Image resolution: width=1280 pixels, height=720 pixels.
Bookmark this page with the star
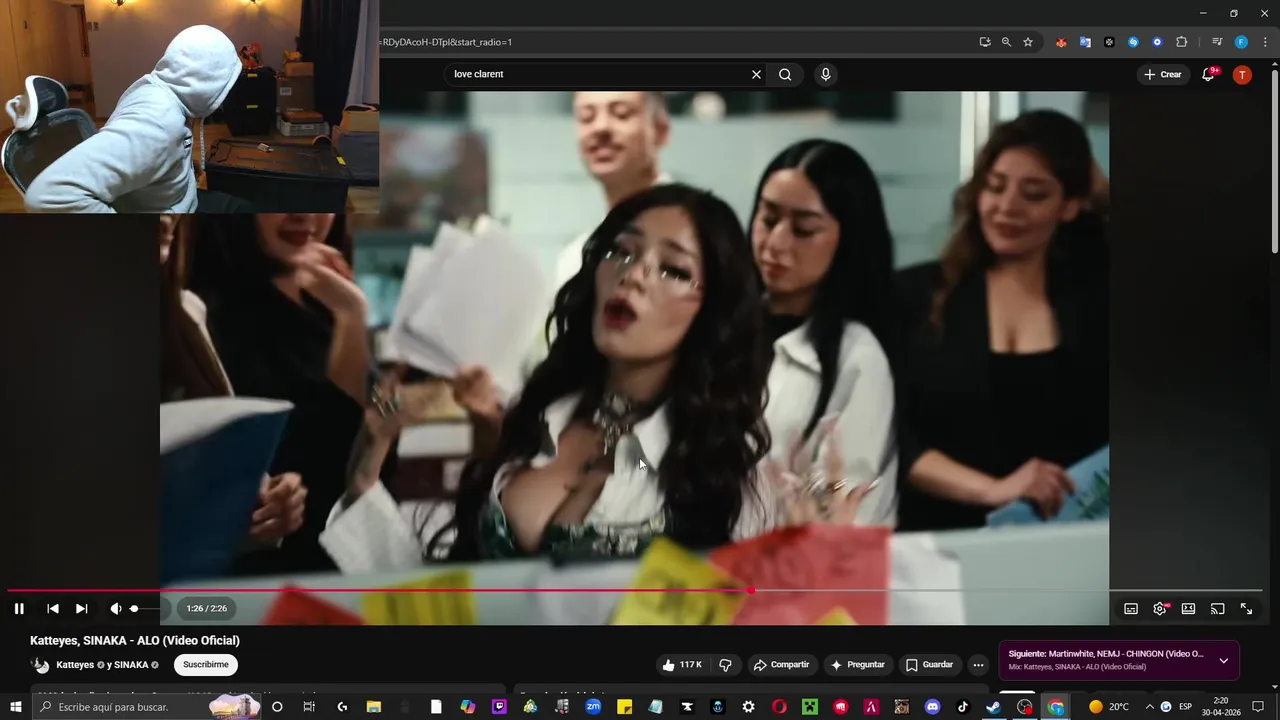[x=1028, y=42]
